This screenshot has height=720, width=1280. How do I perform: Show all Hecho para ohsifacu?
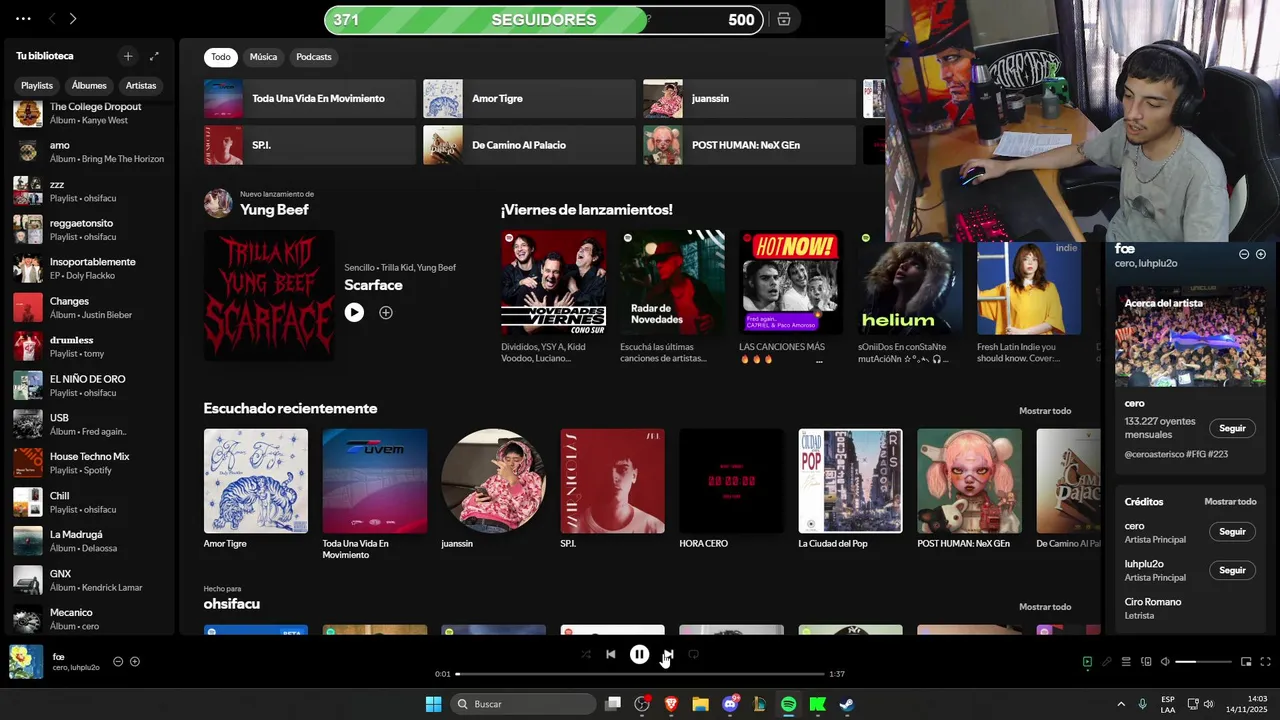click(1045, 607)
